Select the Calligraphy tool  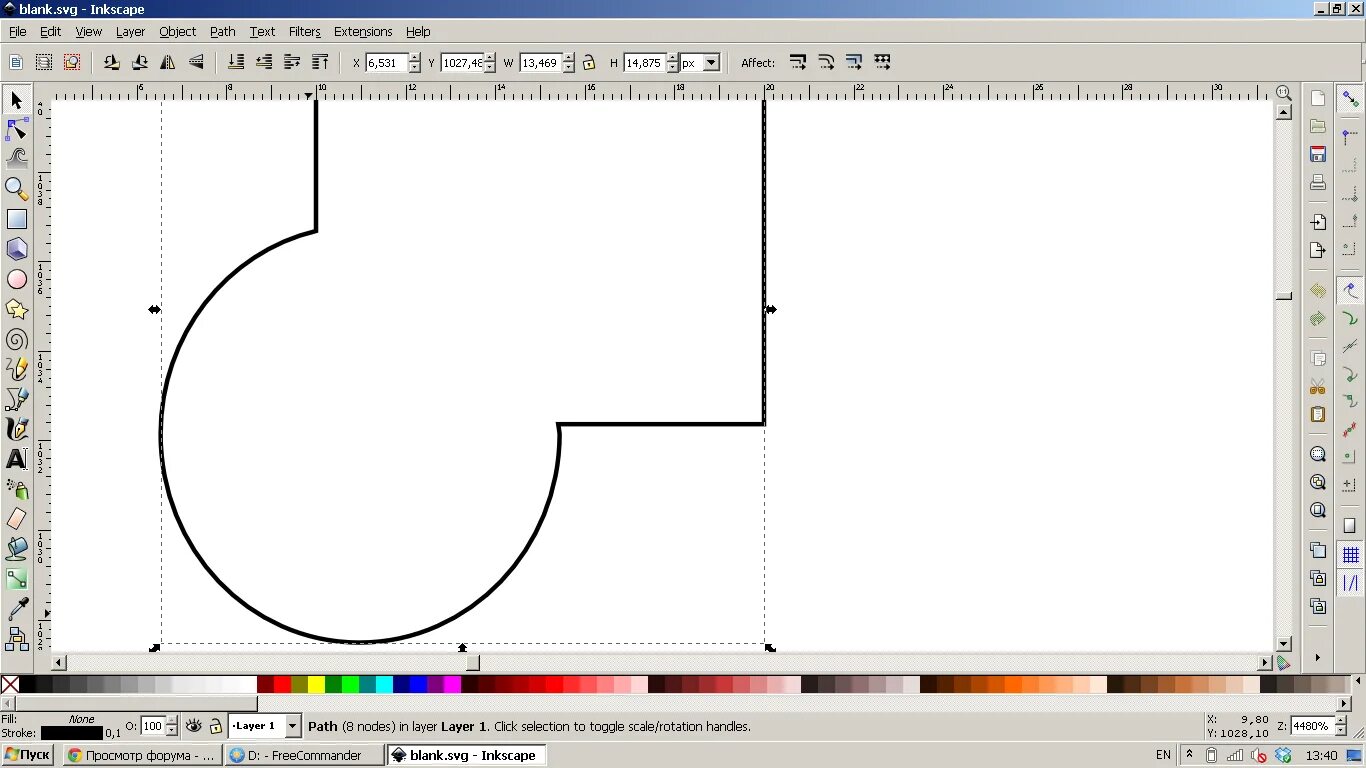coord(16,429)
